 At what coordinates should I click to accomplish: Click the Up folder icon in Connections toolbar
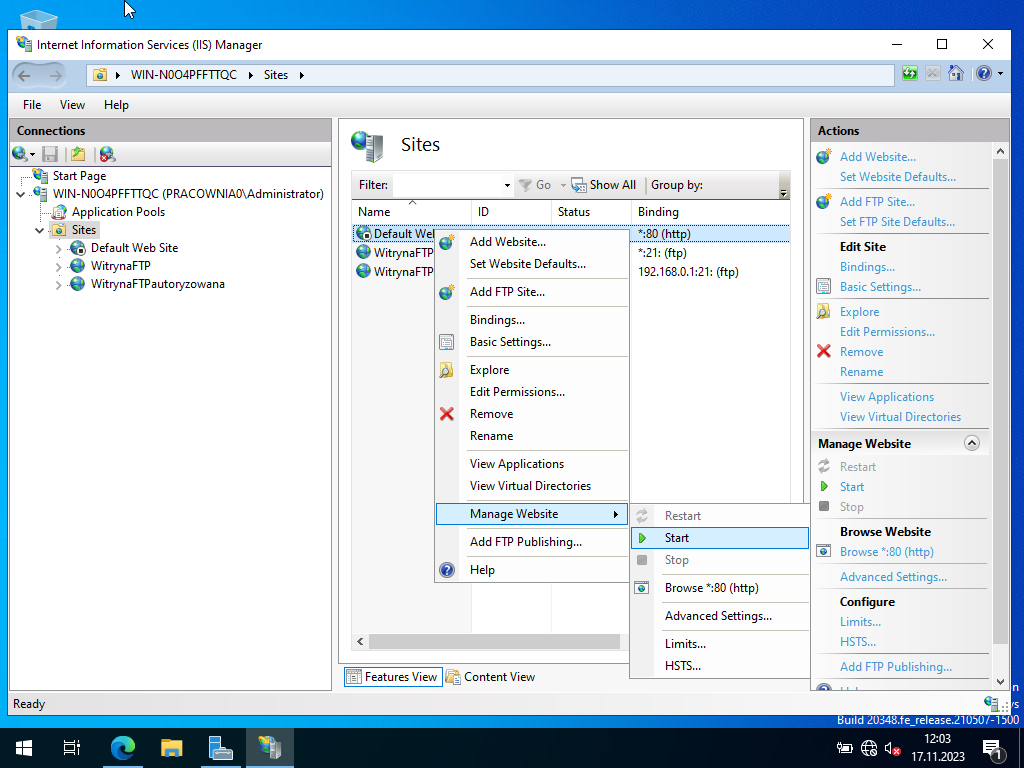78,154
